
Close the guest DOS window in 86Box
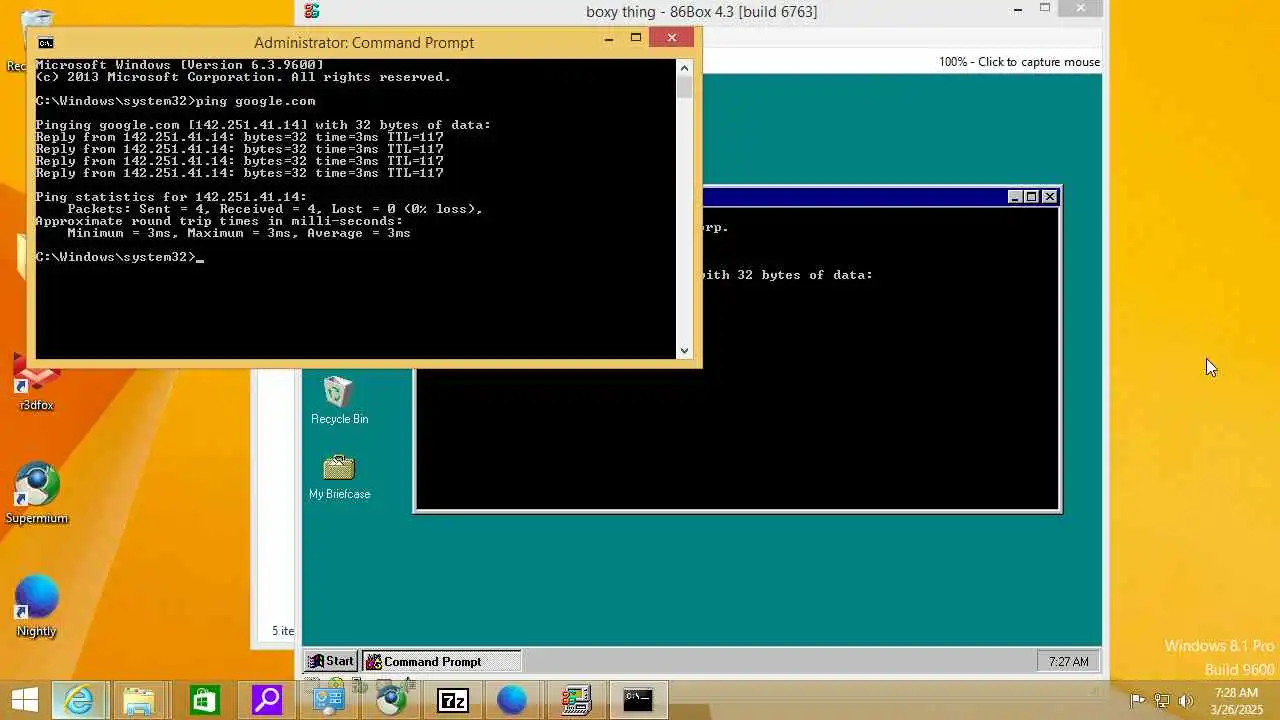coord(1049,197)
